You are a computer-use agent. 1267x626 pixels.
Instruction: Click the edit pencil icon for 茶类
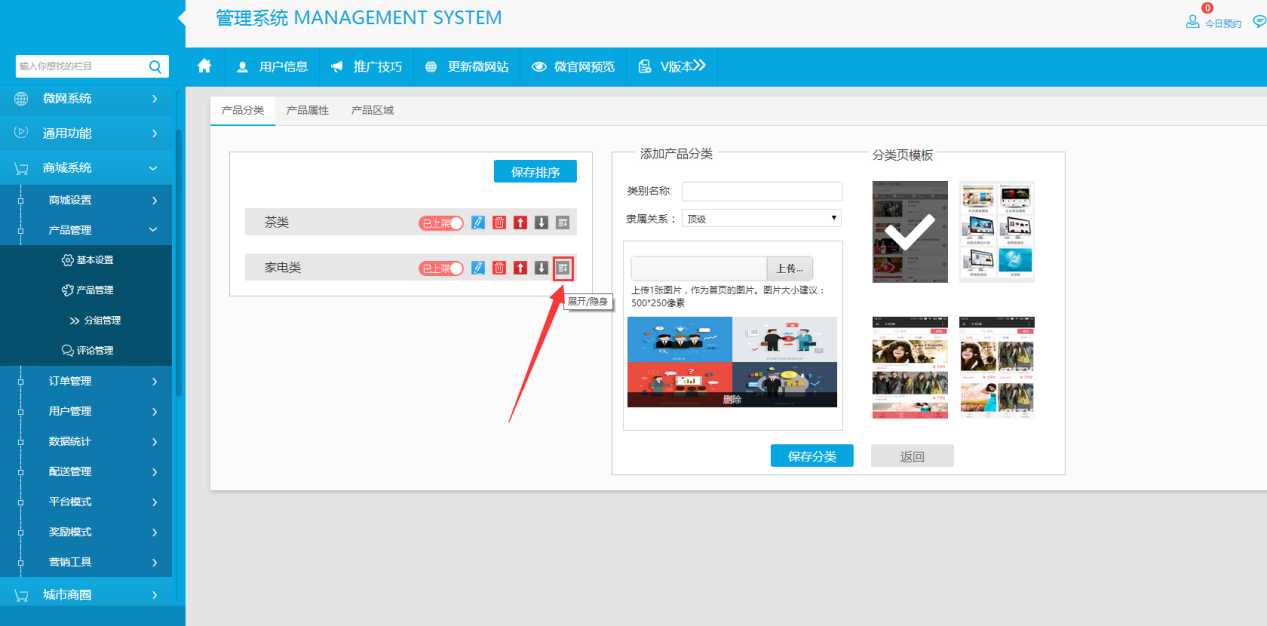coord(478,222)
